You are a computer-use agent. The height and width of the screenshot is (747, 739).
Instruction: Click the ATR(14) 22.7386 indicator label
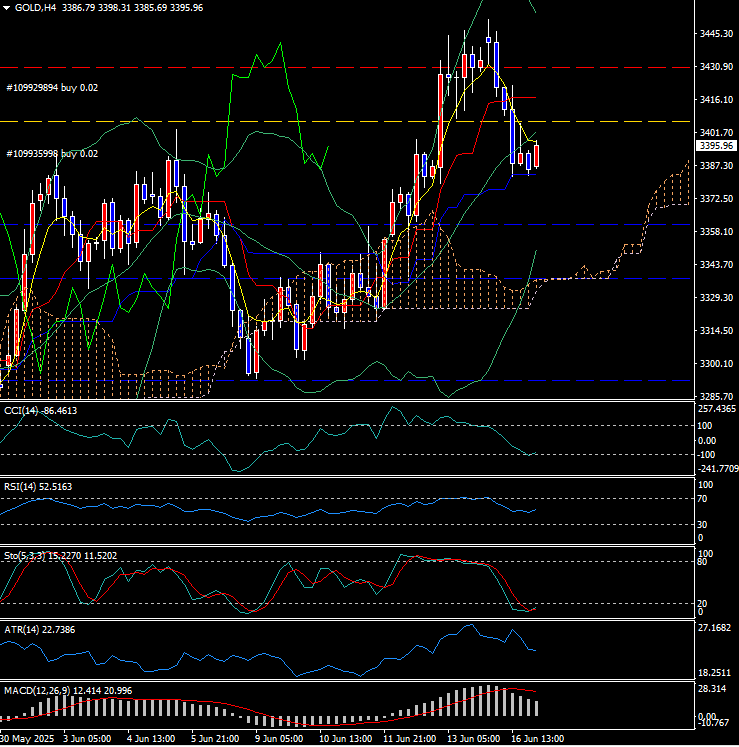point(40,629)
